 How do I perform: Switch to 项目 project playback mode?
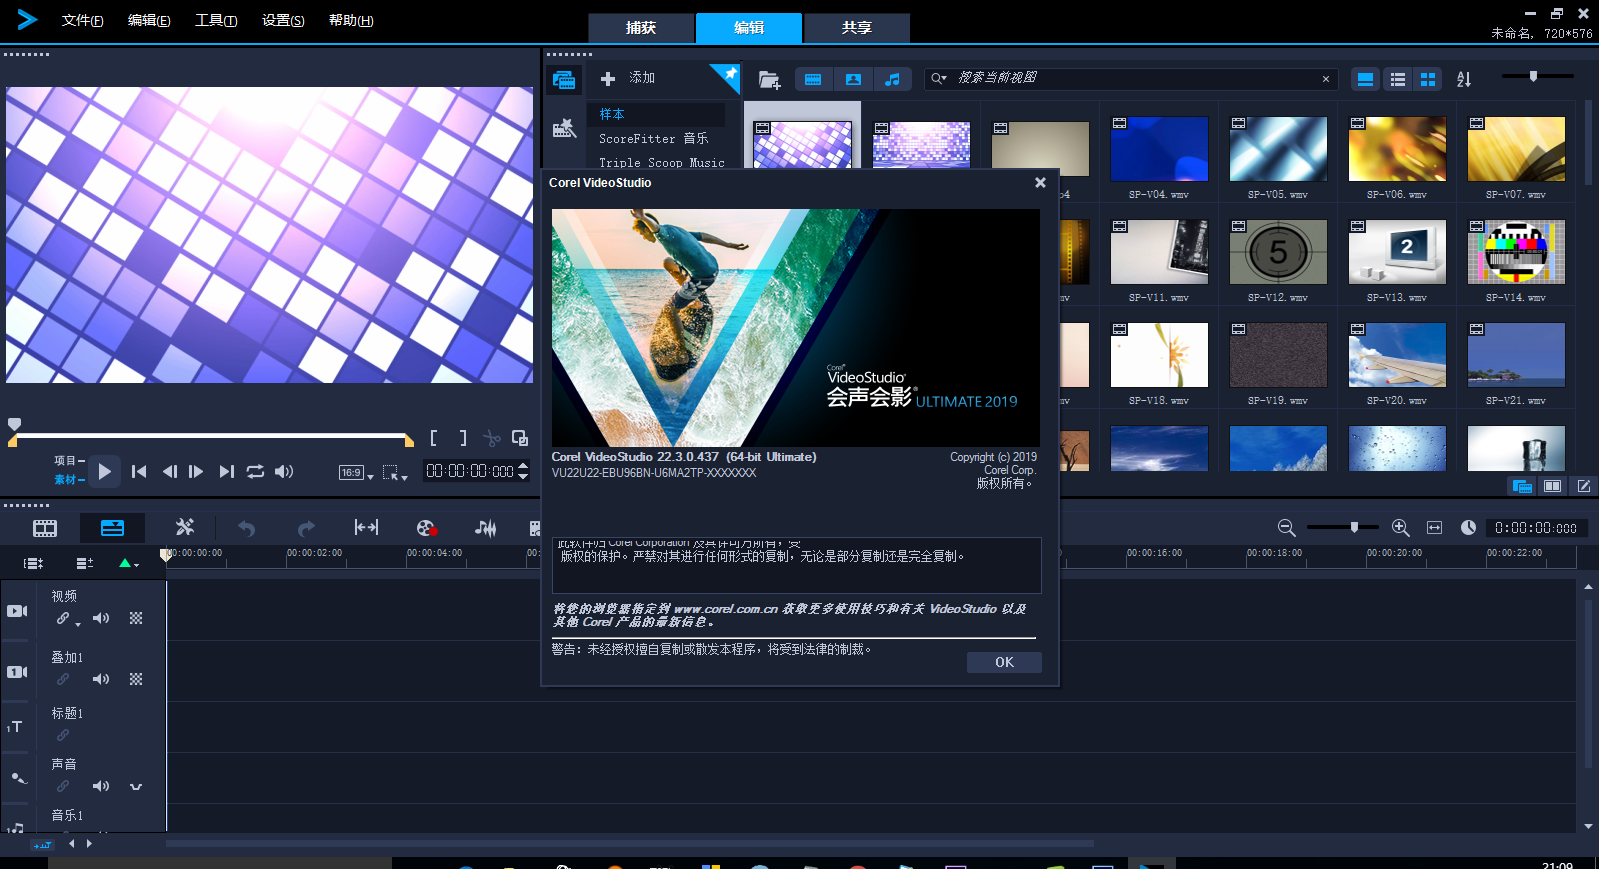point(69,461)
